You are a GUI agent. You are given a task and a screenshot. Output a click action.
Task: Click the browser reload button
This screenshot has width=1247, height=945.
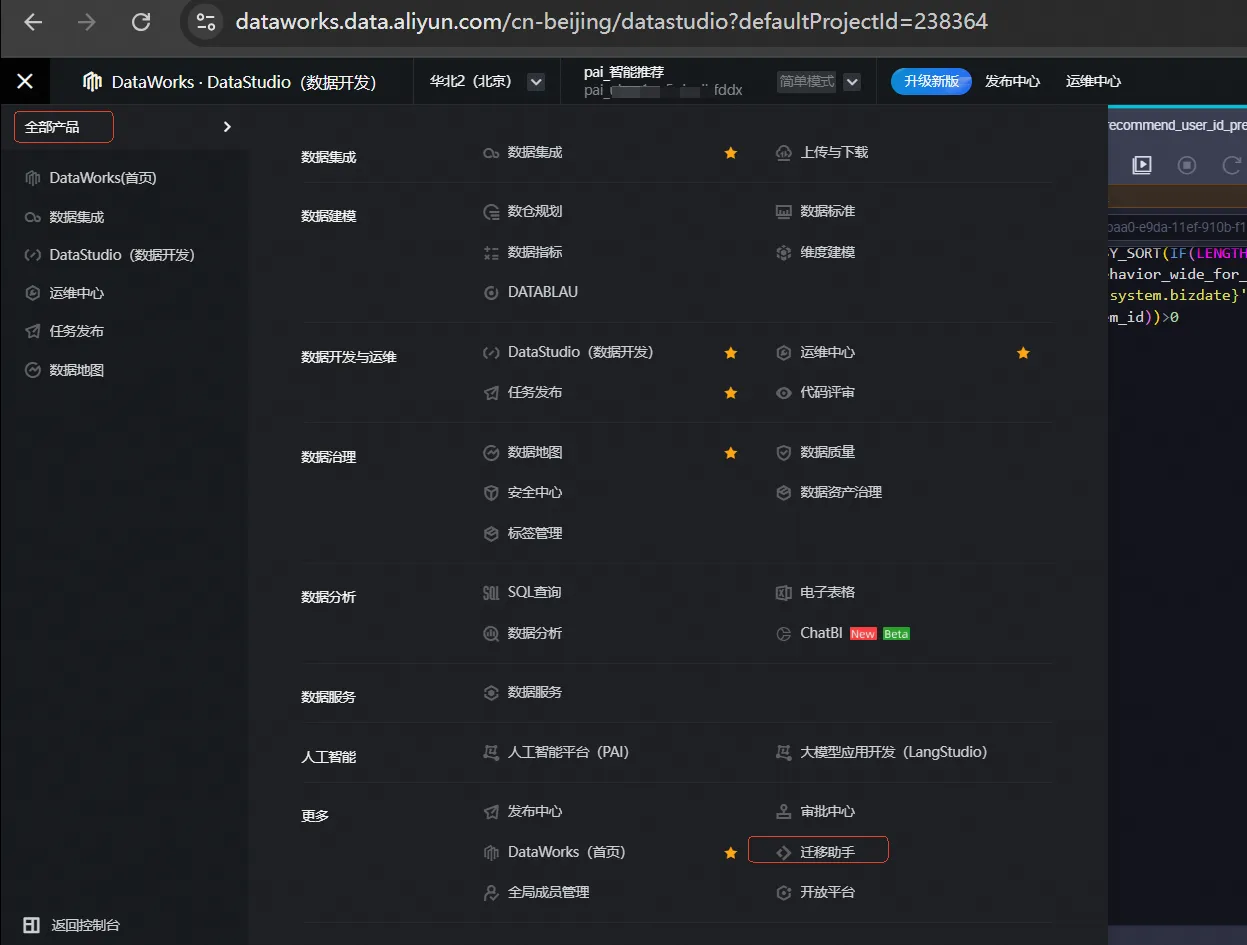pyautogui.click(x=141, y=21)
